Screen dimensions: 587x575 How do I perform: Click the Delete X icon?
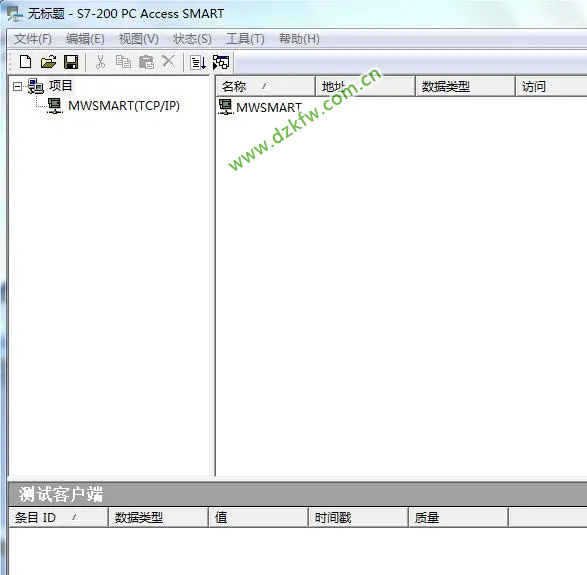168,61
